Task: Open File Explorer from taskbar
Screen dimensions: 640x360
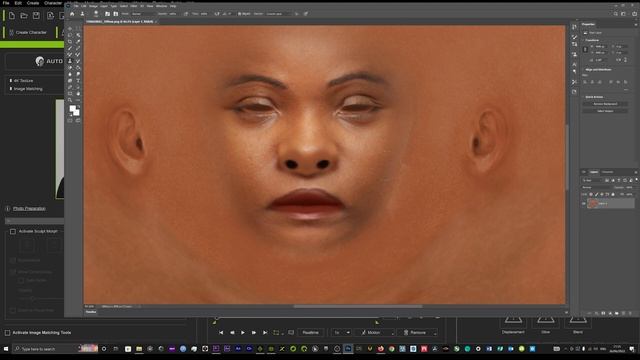Action: click(x=139, y=349)
